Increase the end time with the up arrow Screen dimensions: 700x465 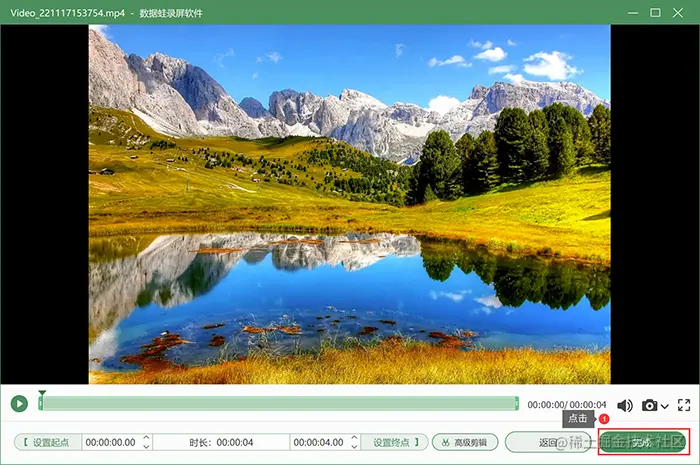[x=354, y=438]
